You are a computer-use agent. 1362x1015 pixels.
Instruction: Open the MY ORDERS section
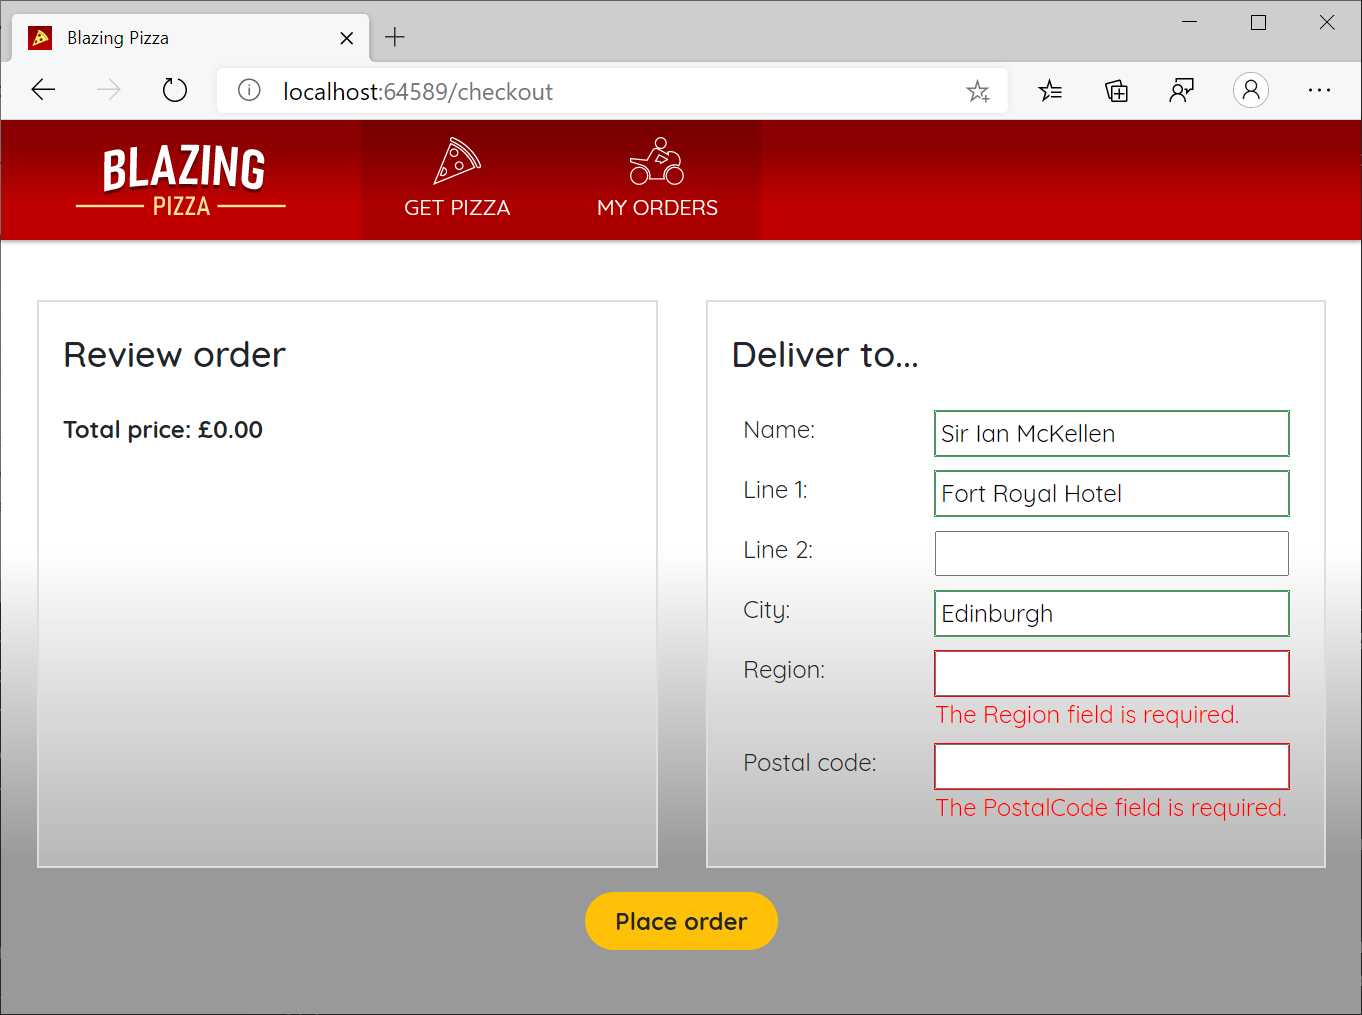pos(657,180)
